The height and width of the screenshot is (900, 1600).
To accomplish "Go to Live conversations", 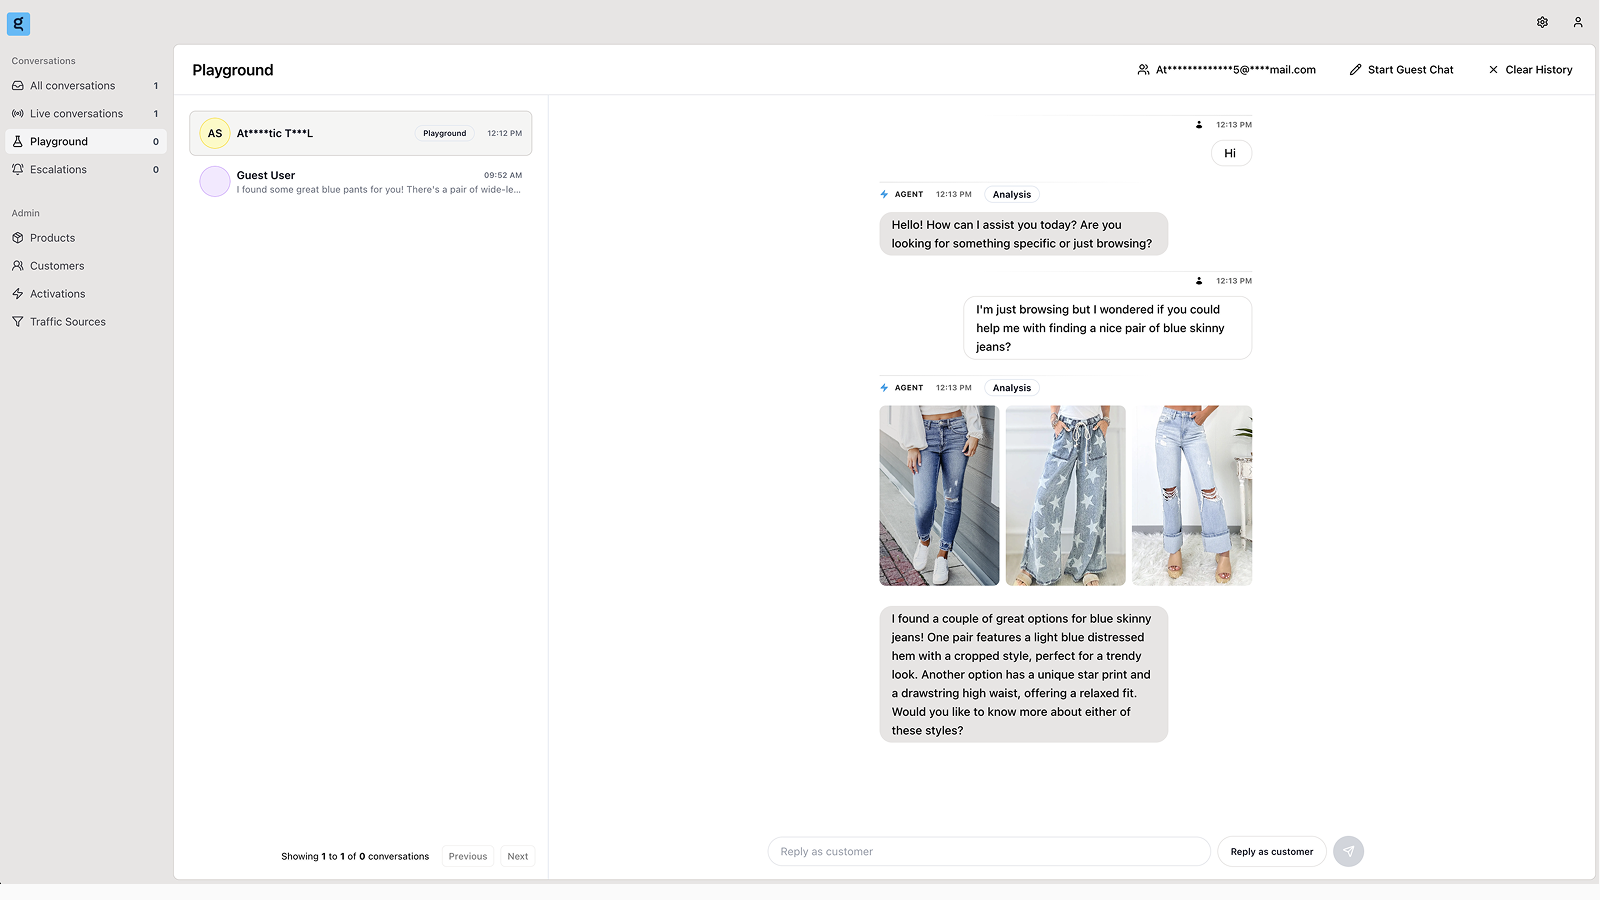I will click(86, 114).
